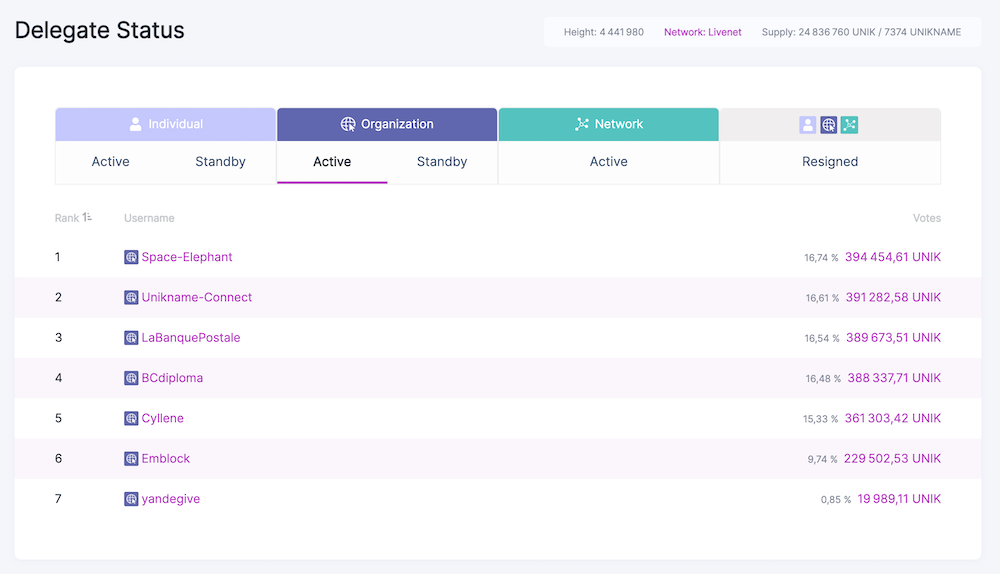The width and height of the screenshot is (1000, 574).
Task: Open the BCdiploma delegate link
Action: pos(172,378)
